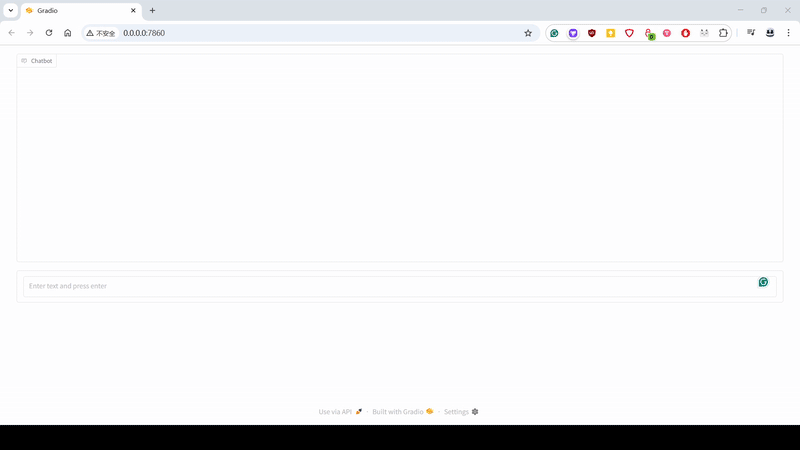This screenshot has width=800, height=450.
Task: Open the browser profile avatar
Action: [770, 33]
